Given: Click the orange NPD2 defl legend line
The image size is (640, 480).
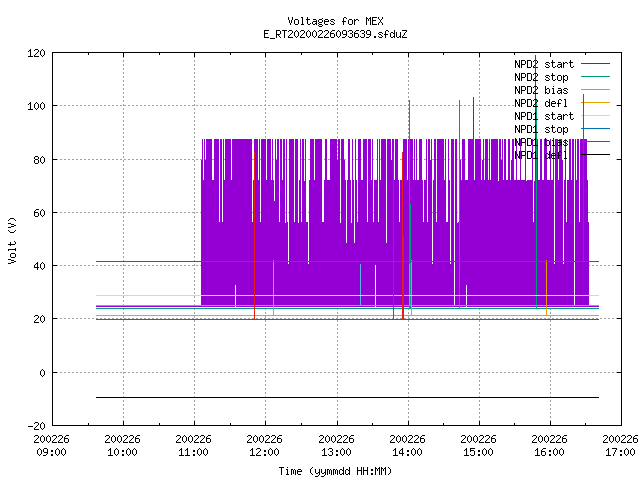Looking at the screenshot, I should (595, 102).
